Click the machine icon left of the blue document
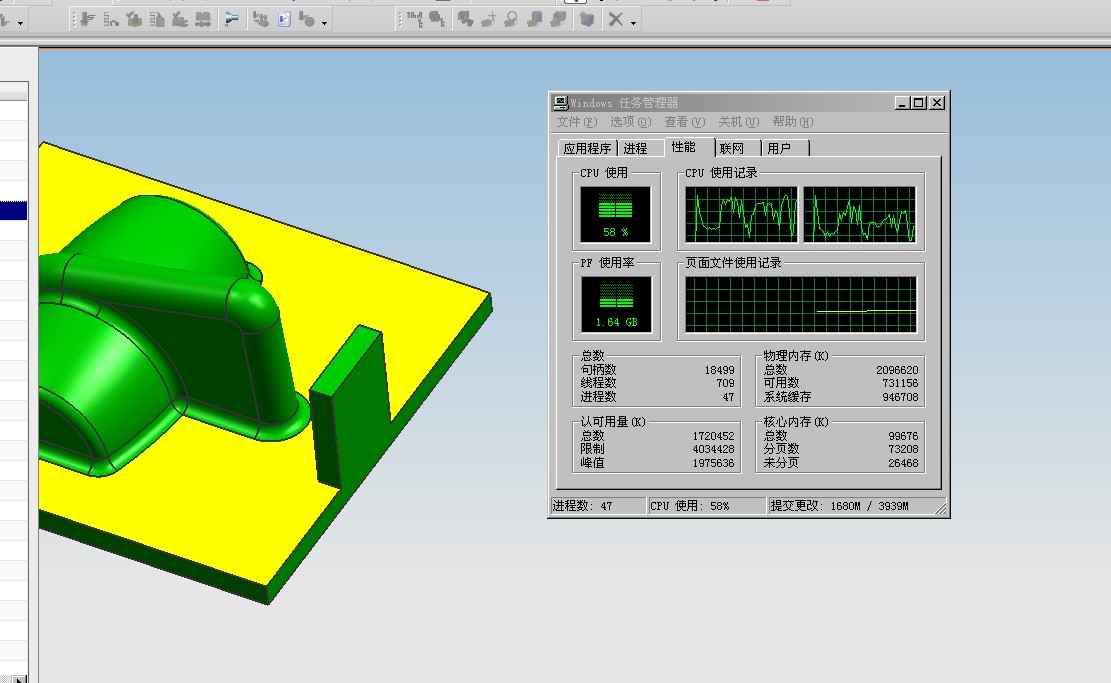 (x=261, y=20)
